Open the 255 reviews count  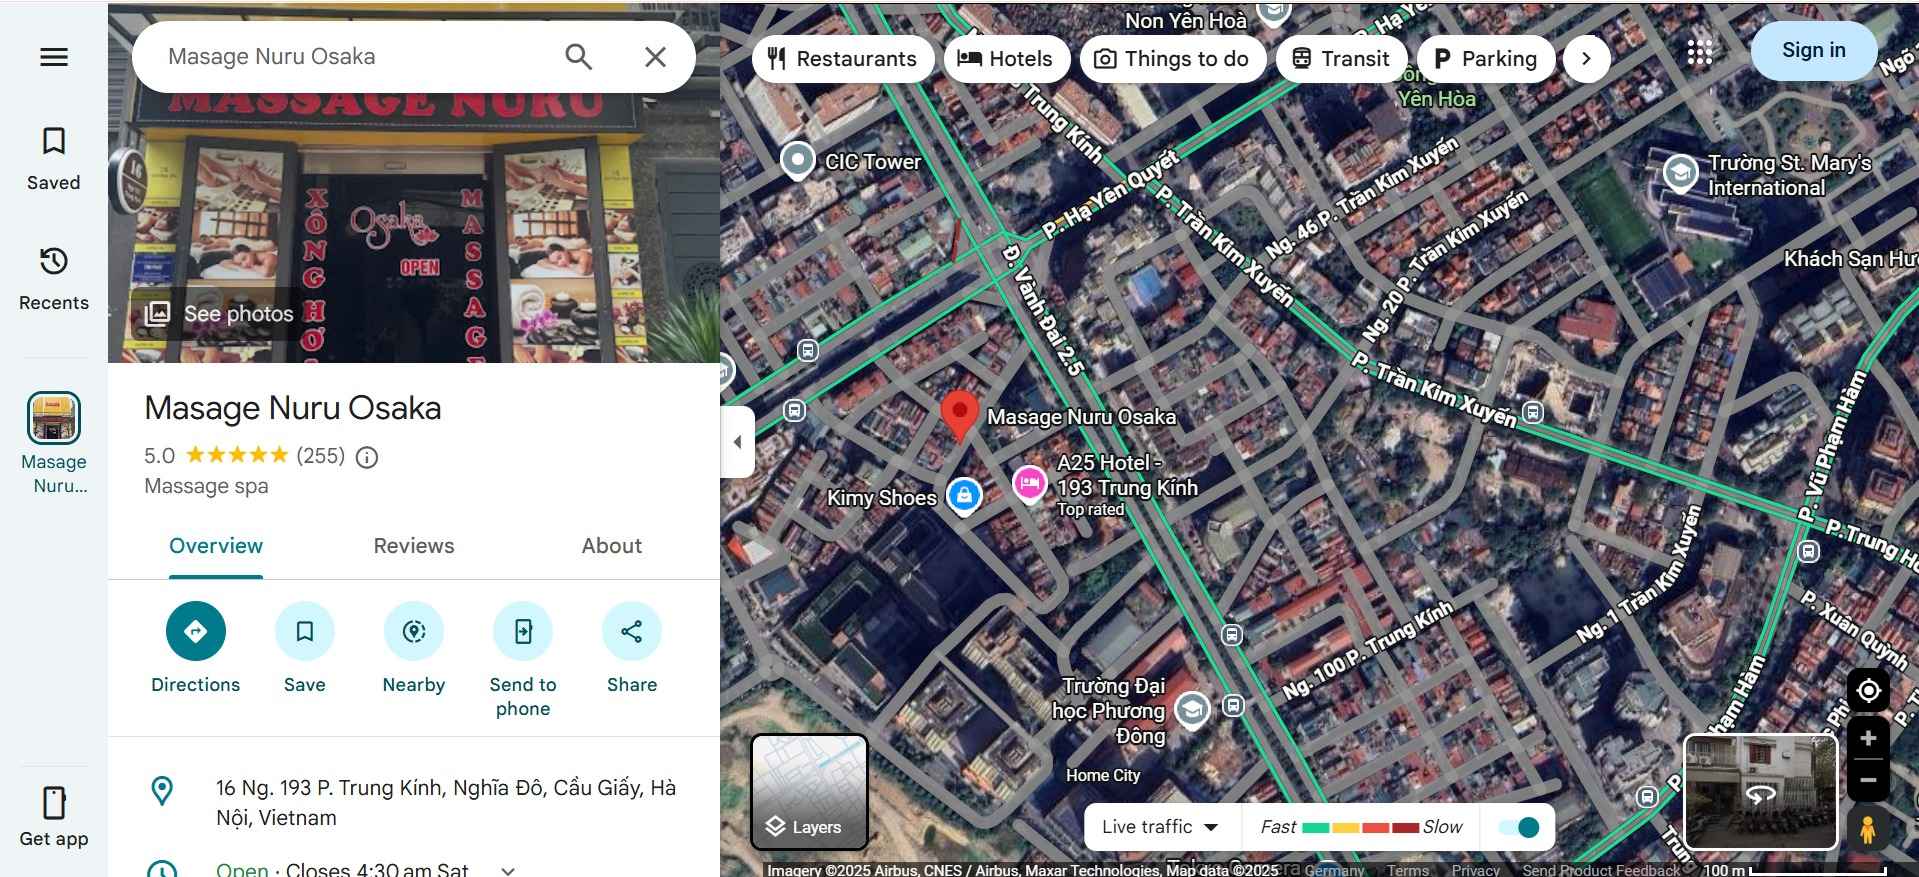click(x=320, y=456)
